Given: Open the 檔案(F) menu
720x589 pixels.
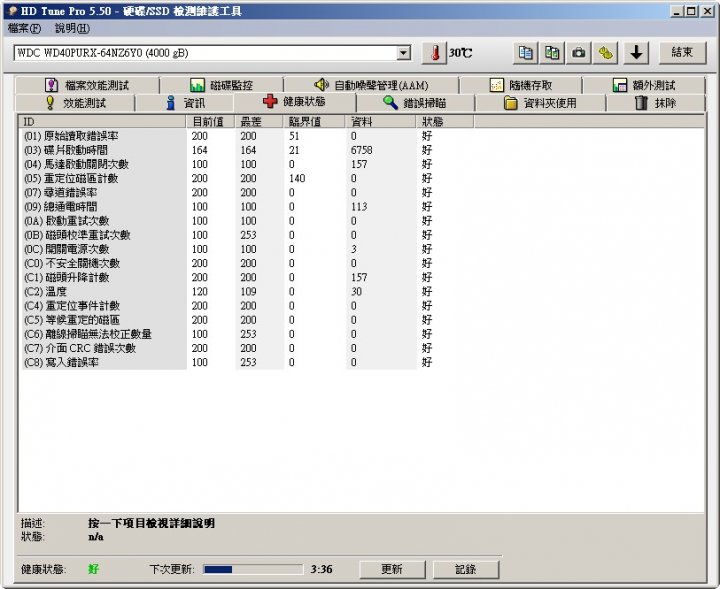Looking at the screenshot, I should (x=24, y=28).
